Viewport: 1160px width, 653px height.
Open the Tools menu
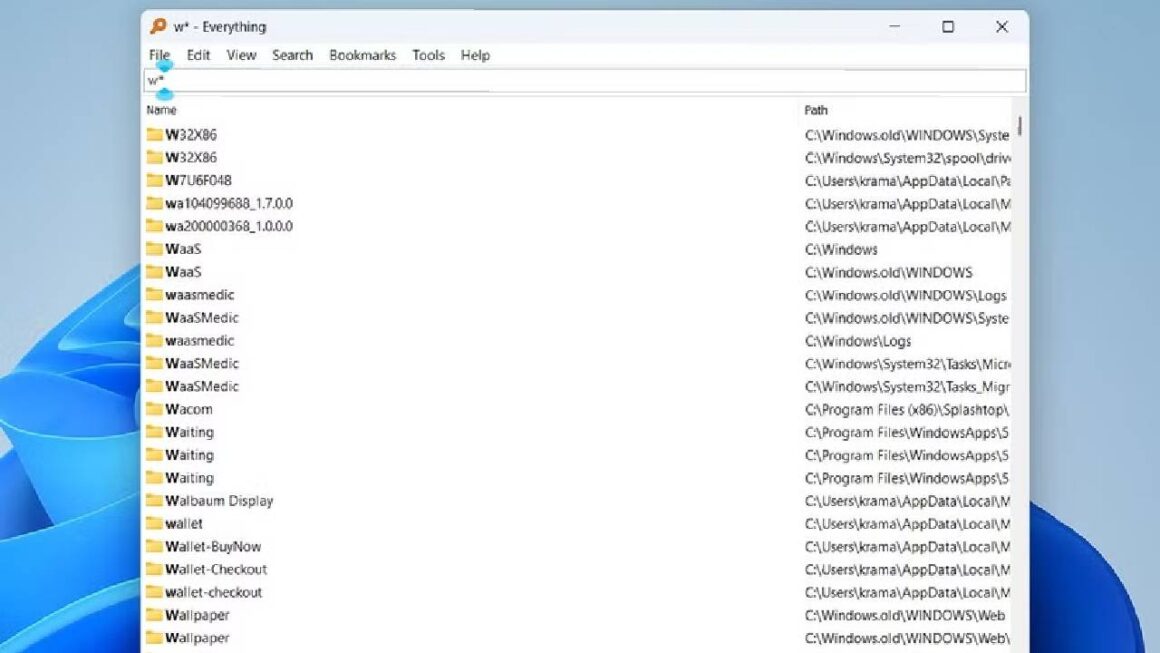point(428,55)
